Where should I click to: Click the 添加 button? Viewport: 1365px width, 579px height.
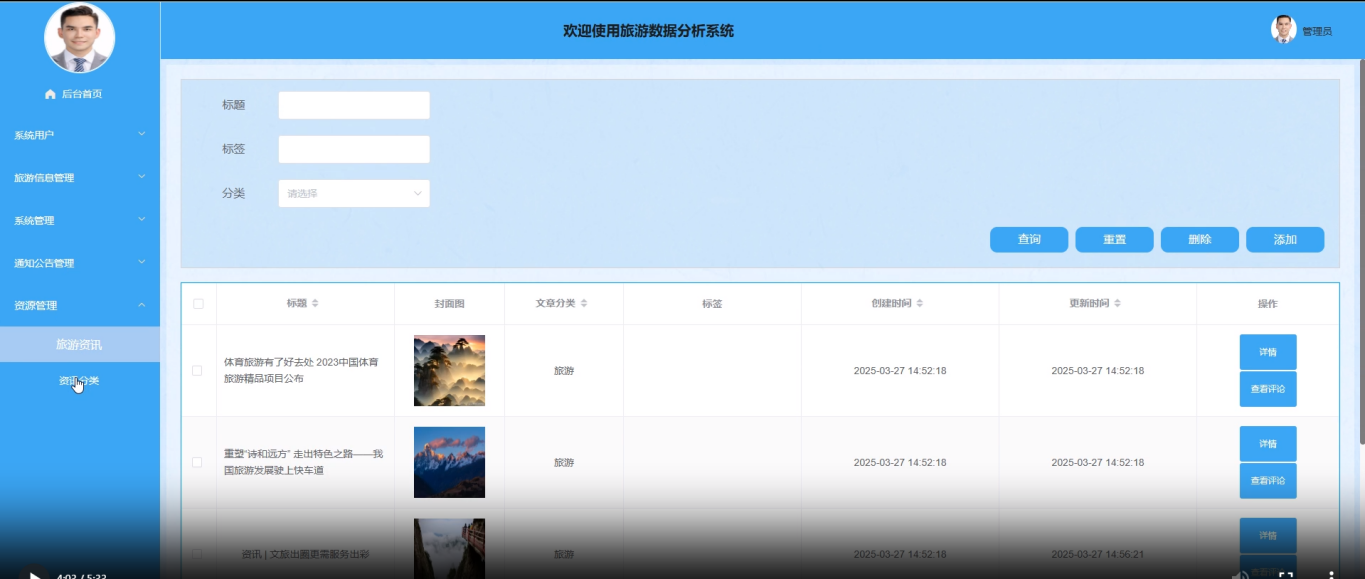point(1285,240)
